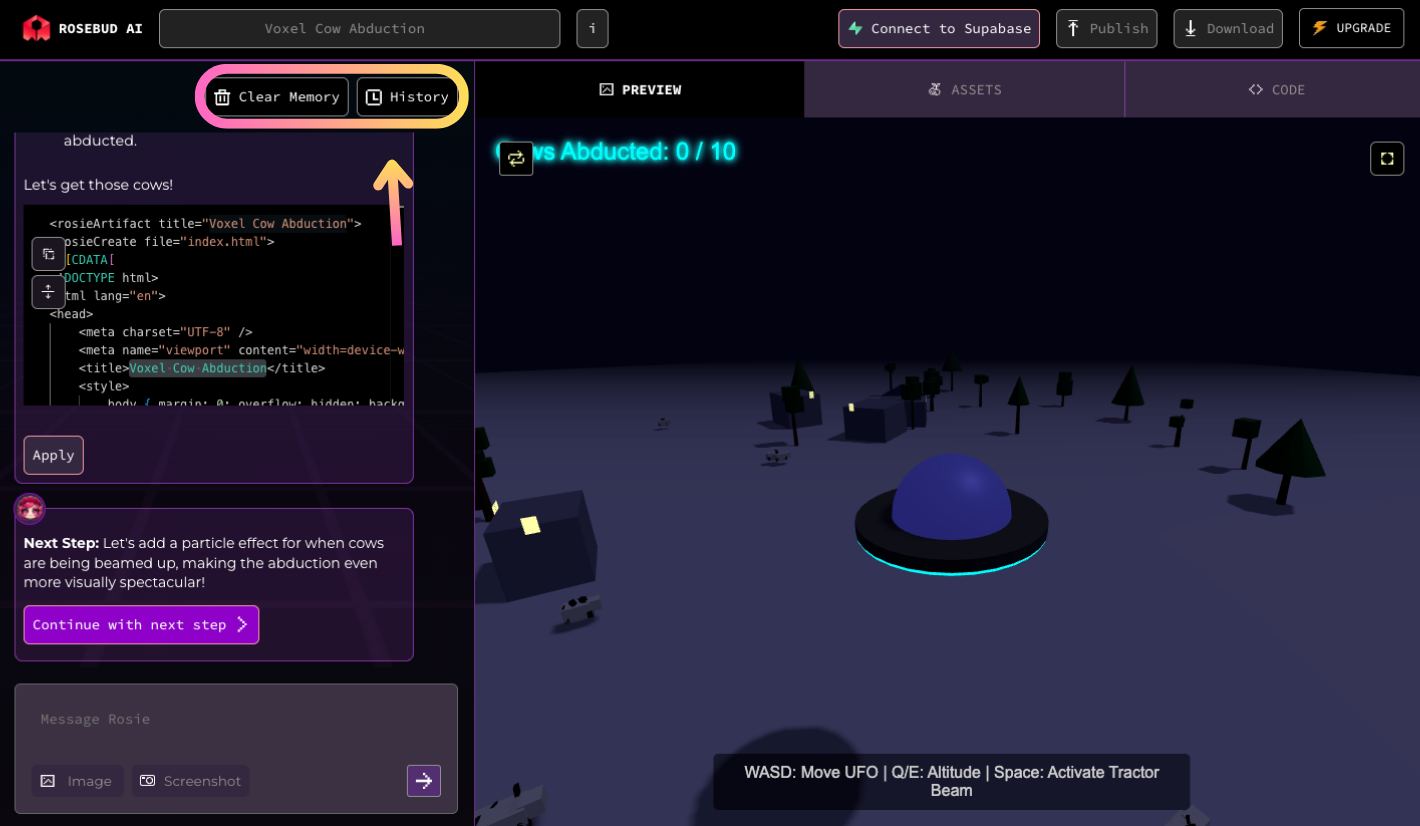Image resolution: width=1420 pixels, height=826 pixels.
Task: Enter fullscreen preview mode
Action: [x=1387, y=158]
